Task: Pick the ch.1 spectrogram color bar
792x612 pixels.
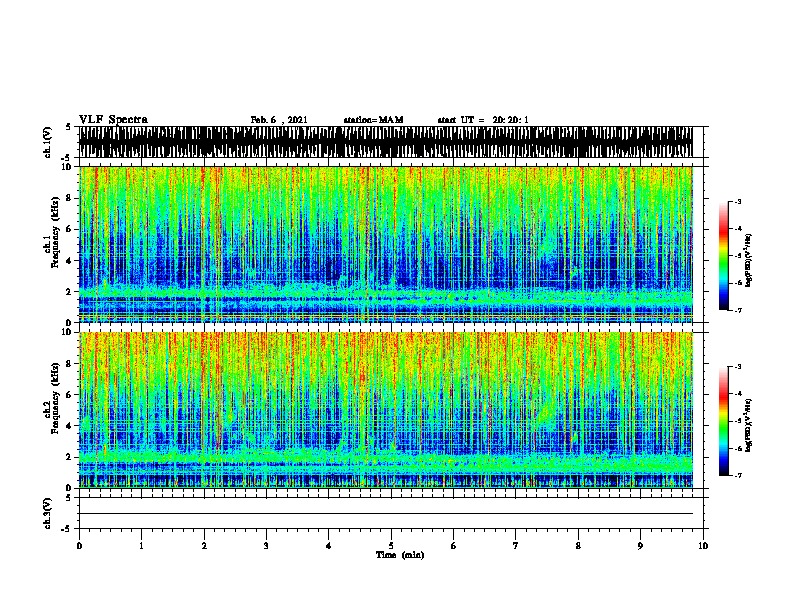Action: point(724,256)
